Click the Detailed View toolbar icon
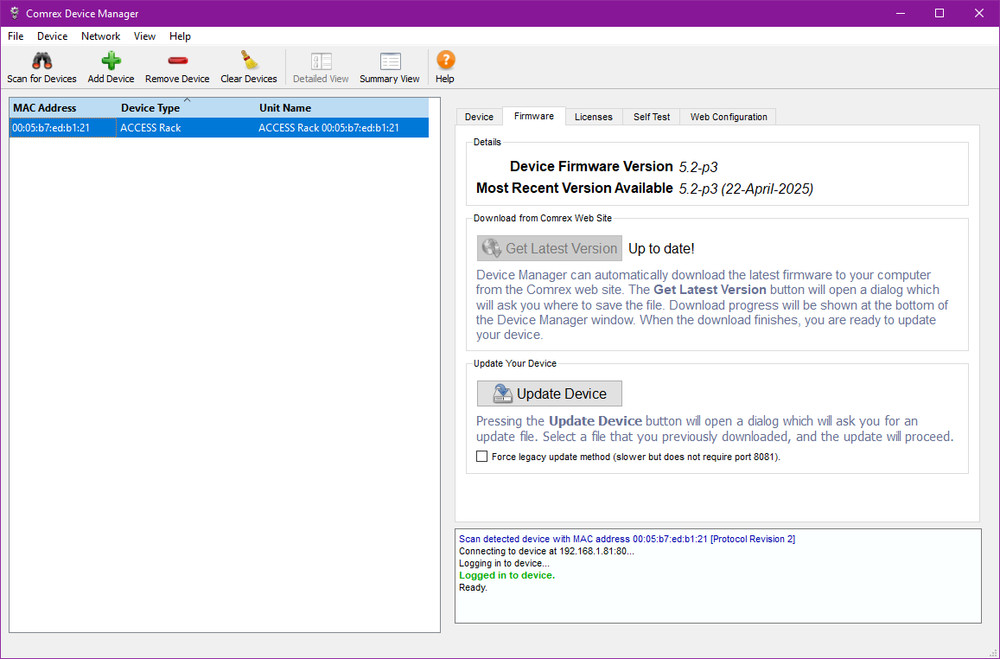 (x=320, y=61)
